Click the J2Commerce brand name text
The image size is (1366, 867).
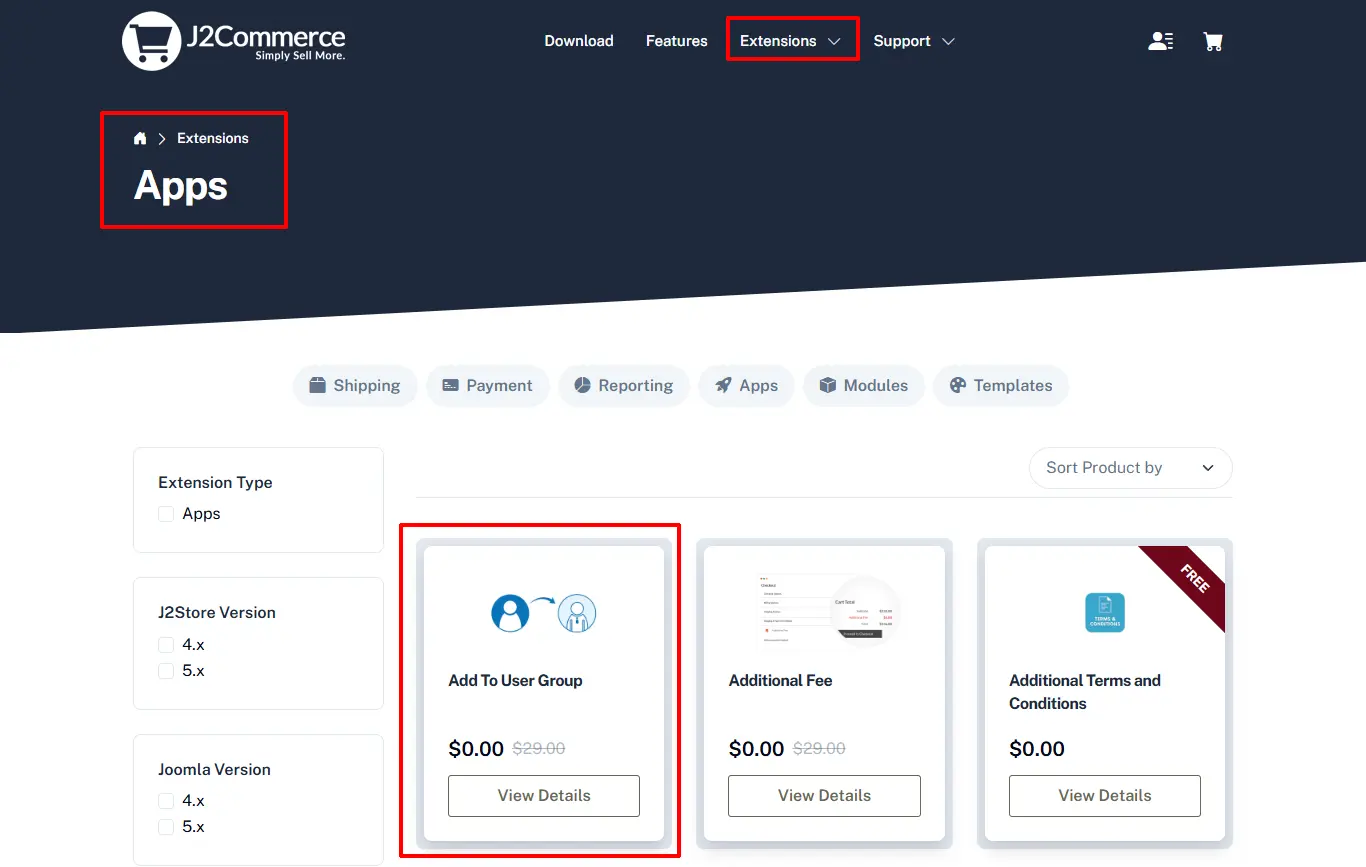266,38
